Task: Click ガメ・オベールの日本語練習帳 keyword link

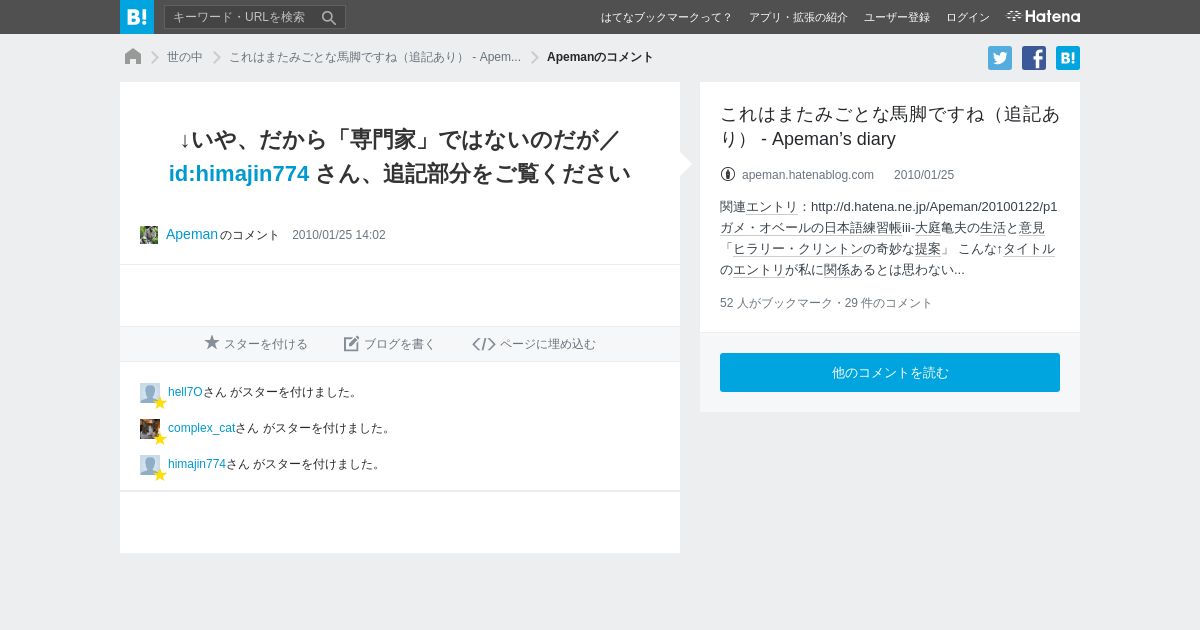Action: [810, 228]
